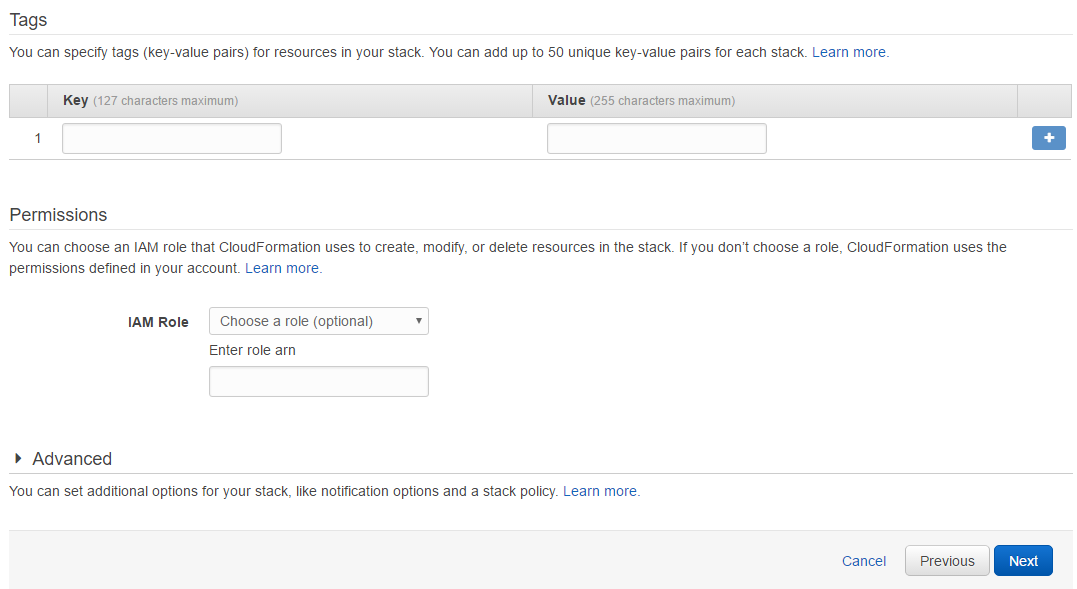This screenshot has width=1077, height=589.
Task: Open the IAM Role dropdown
Action: (x=319, y=321)
